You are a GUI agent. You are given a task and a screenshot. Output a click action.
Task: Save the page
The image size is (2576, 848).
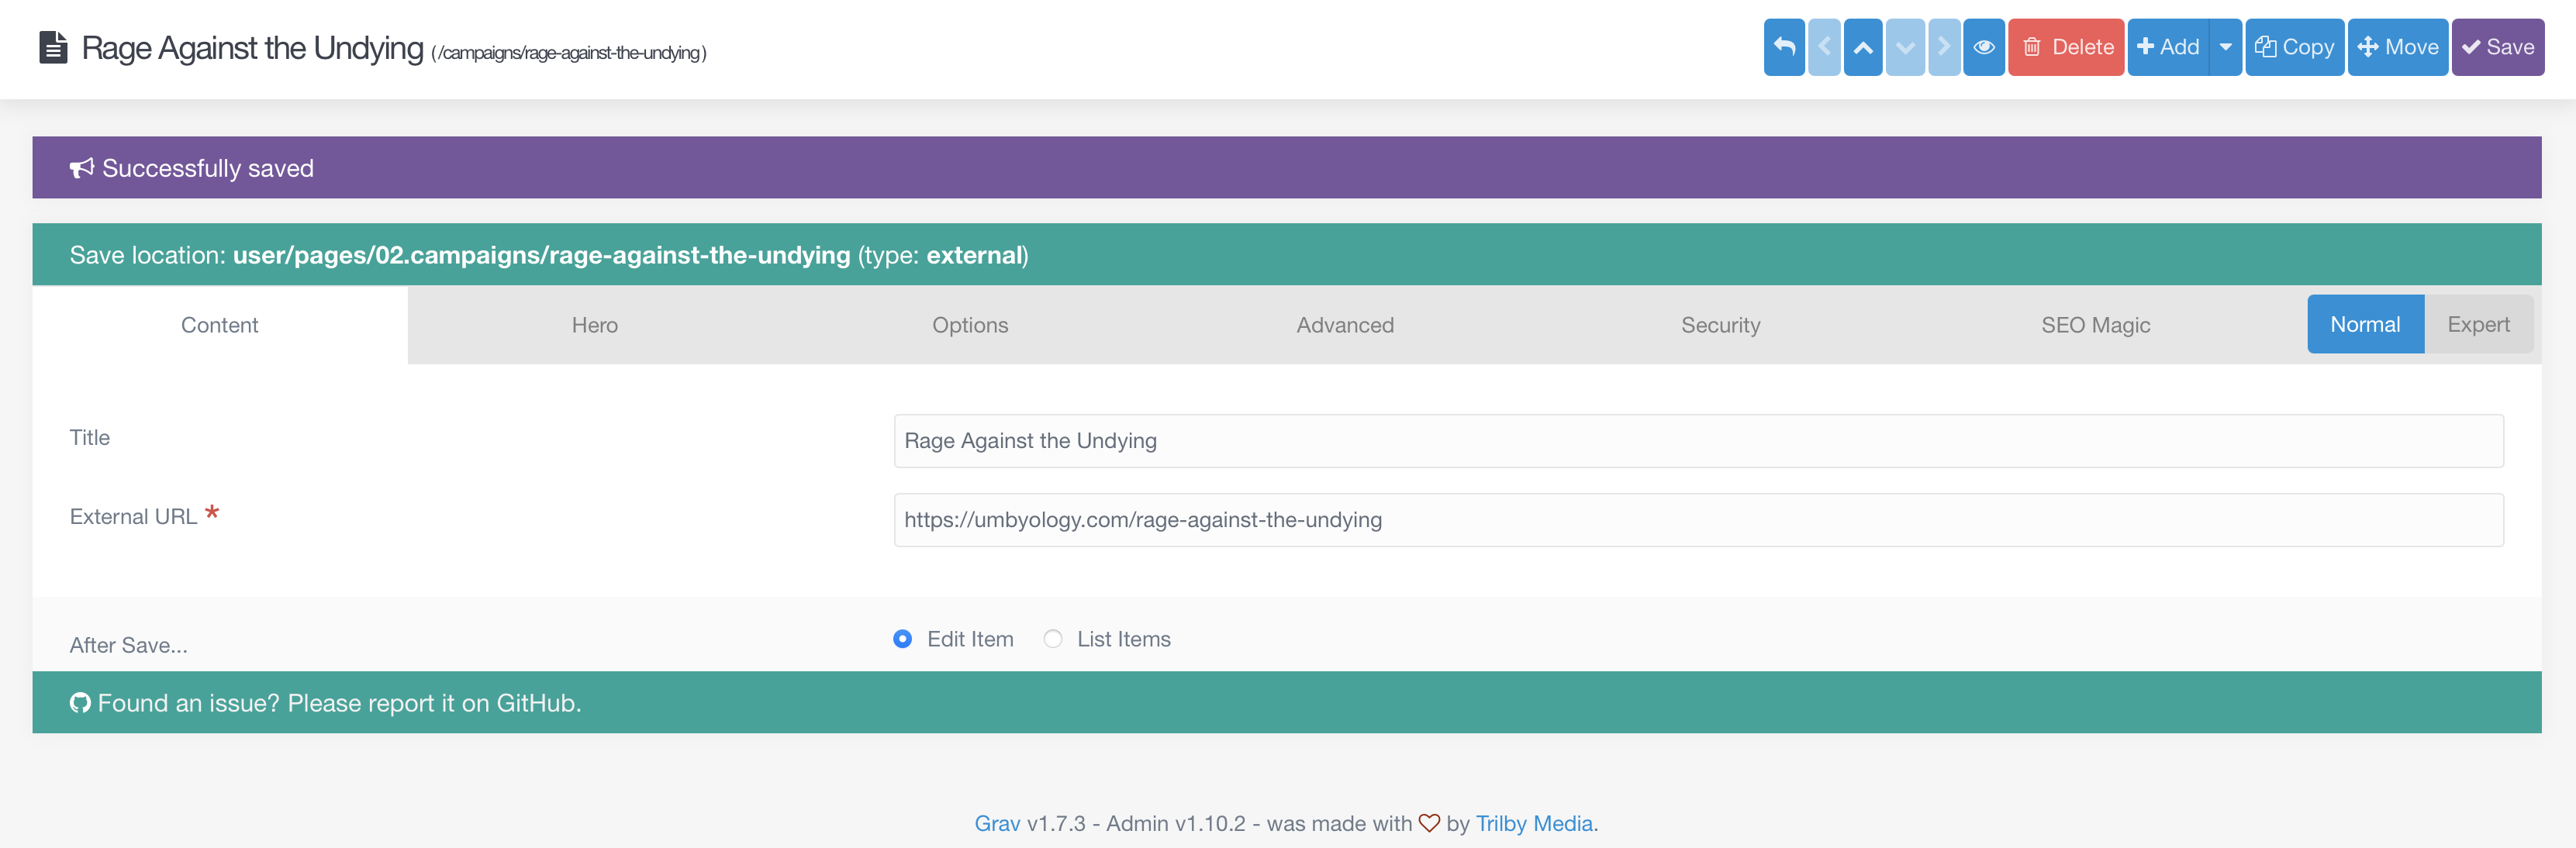(x=2497, y=47)
